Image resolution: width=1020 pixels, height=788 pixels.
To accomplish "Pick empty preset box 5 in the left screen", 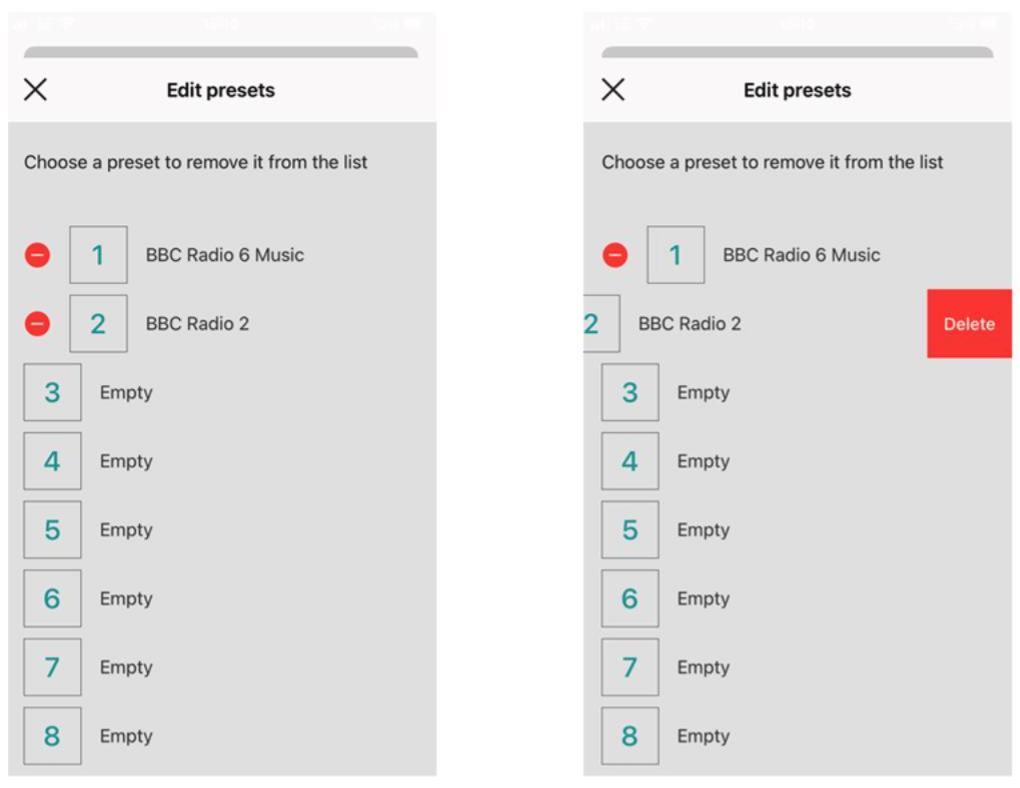I will [52, 530].
